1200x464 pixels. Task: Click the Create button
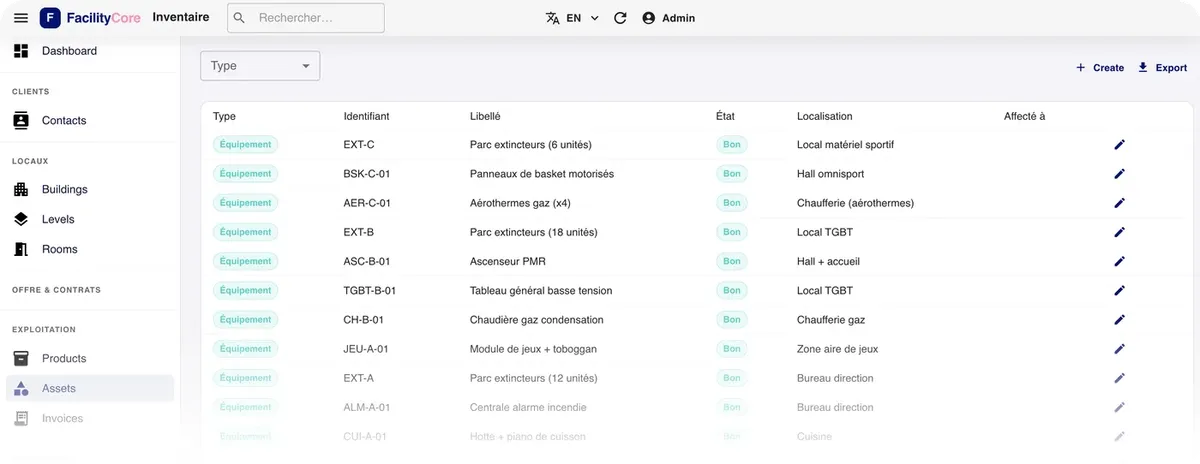[x=1099, y=68]
